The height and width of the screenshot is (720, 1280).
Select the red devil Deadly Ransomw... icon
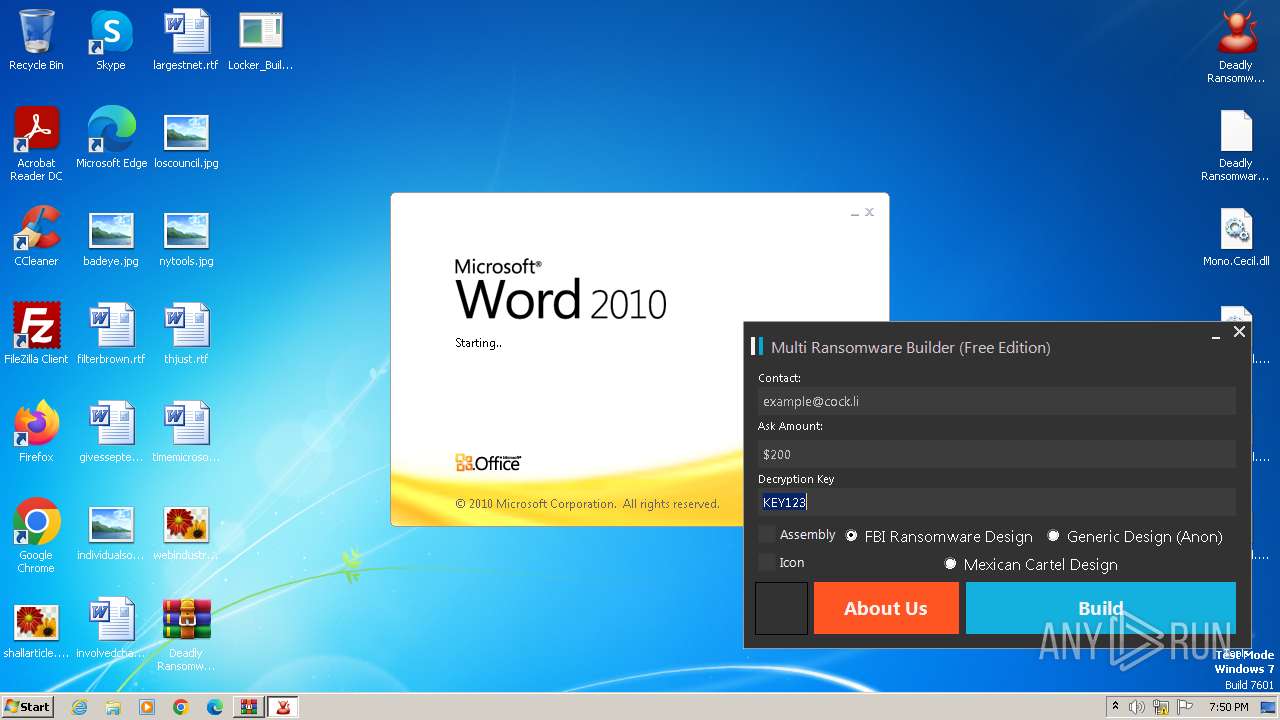(x=1236, y=46)
